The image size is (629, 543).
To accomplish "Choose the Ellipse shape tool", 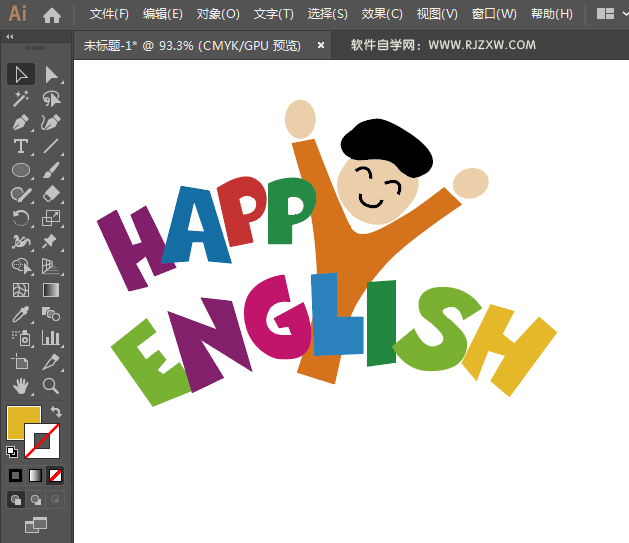I will pyautogui.click(x=20, y=171).
